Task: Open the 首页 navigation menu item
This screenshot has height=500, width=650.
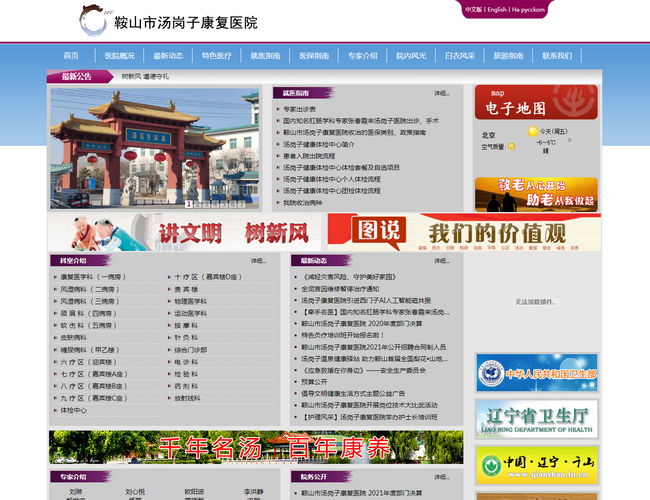Action: tap(71, 56)
